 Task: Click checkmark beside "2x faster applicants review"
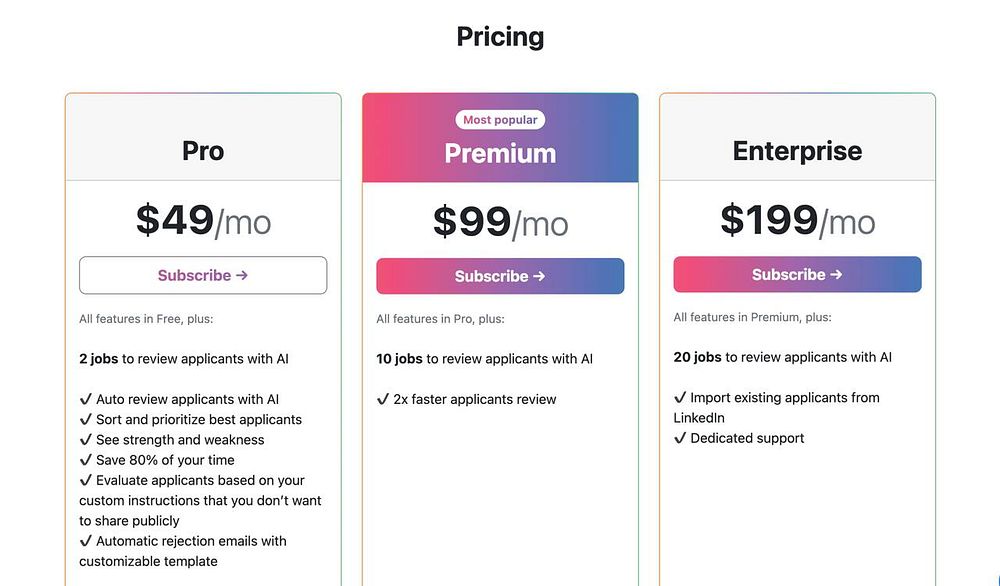pyautogui.click(x=383, y=399)
